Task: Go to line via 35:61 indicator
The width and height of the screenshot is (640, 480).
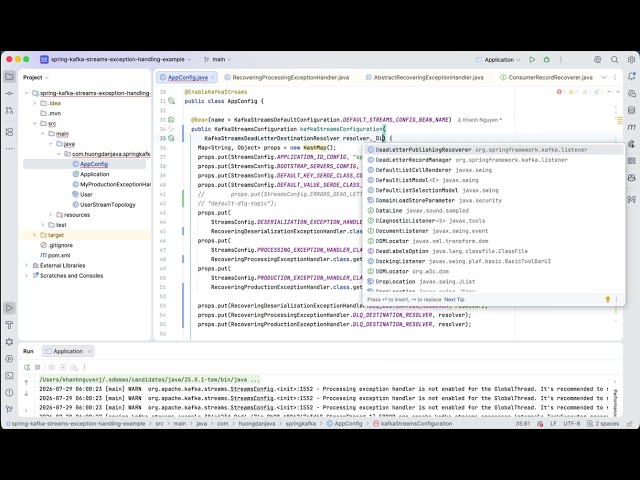Action: [522, 424]
